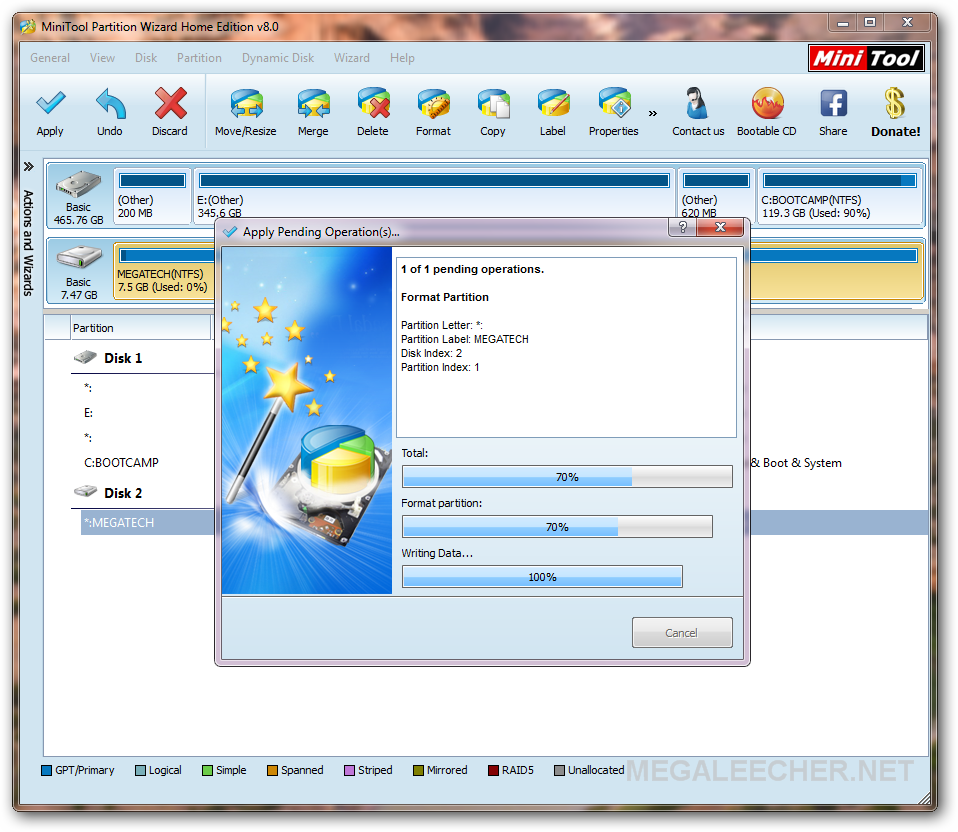Viewport: 958px width, 832px height.
Task: Open partition Properties icon
Action: [614, 103]
